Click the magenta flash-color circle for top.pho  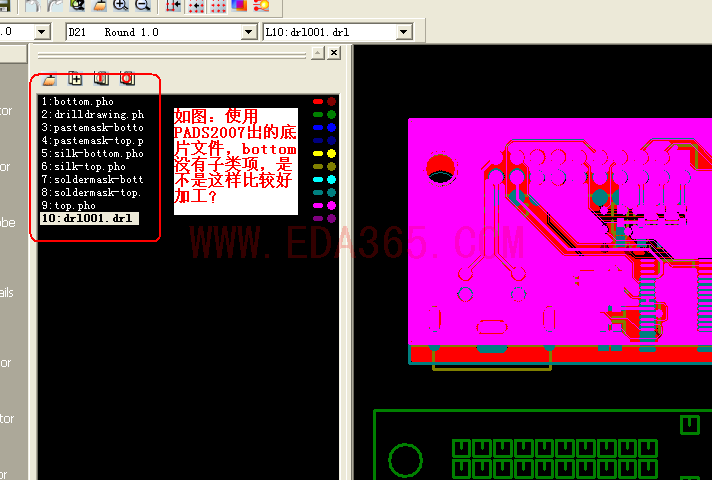coord(332,205)
